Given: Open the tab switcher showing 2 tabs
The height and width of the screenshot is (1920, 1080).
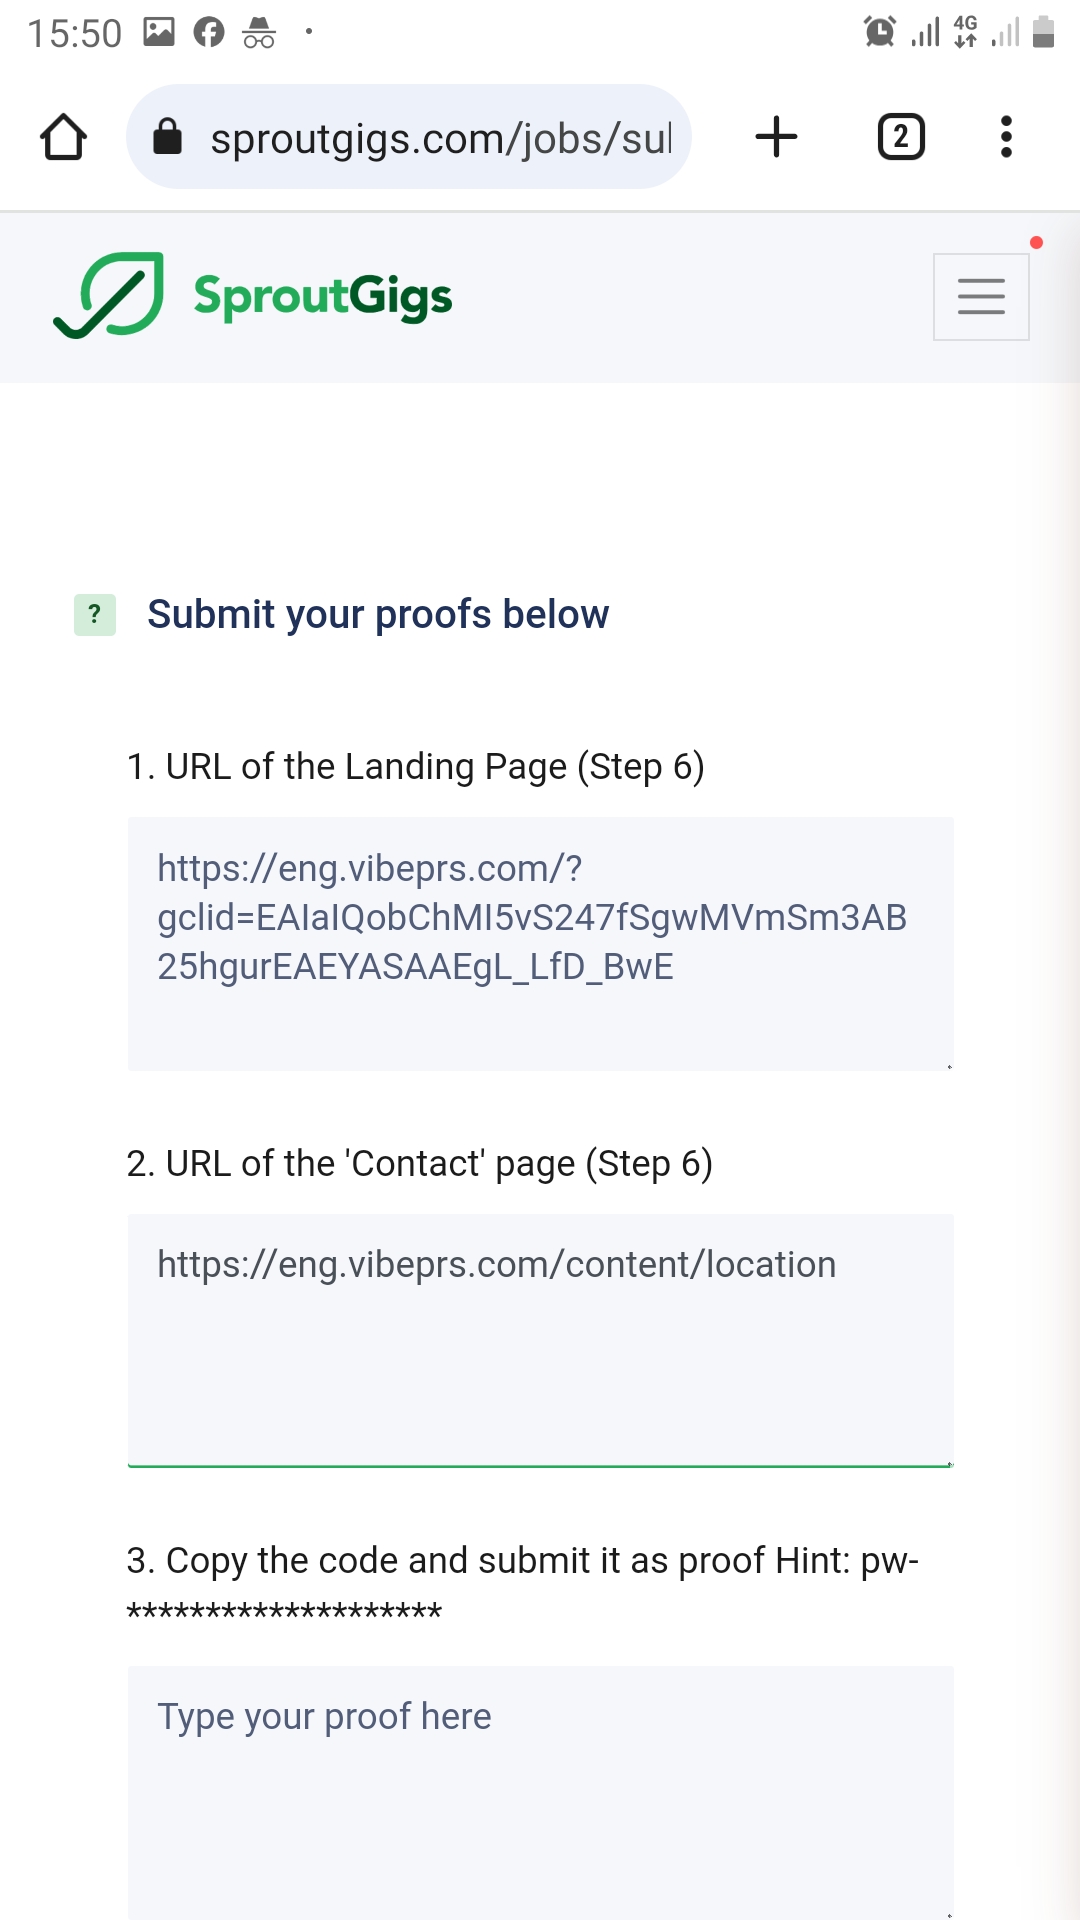Looking at the screenshot, I should point(900,137).
